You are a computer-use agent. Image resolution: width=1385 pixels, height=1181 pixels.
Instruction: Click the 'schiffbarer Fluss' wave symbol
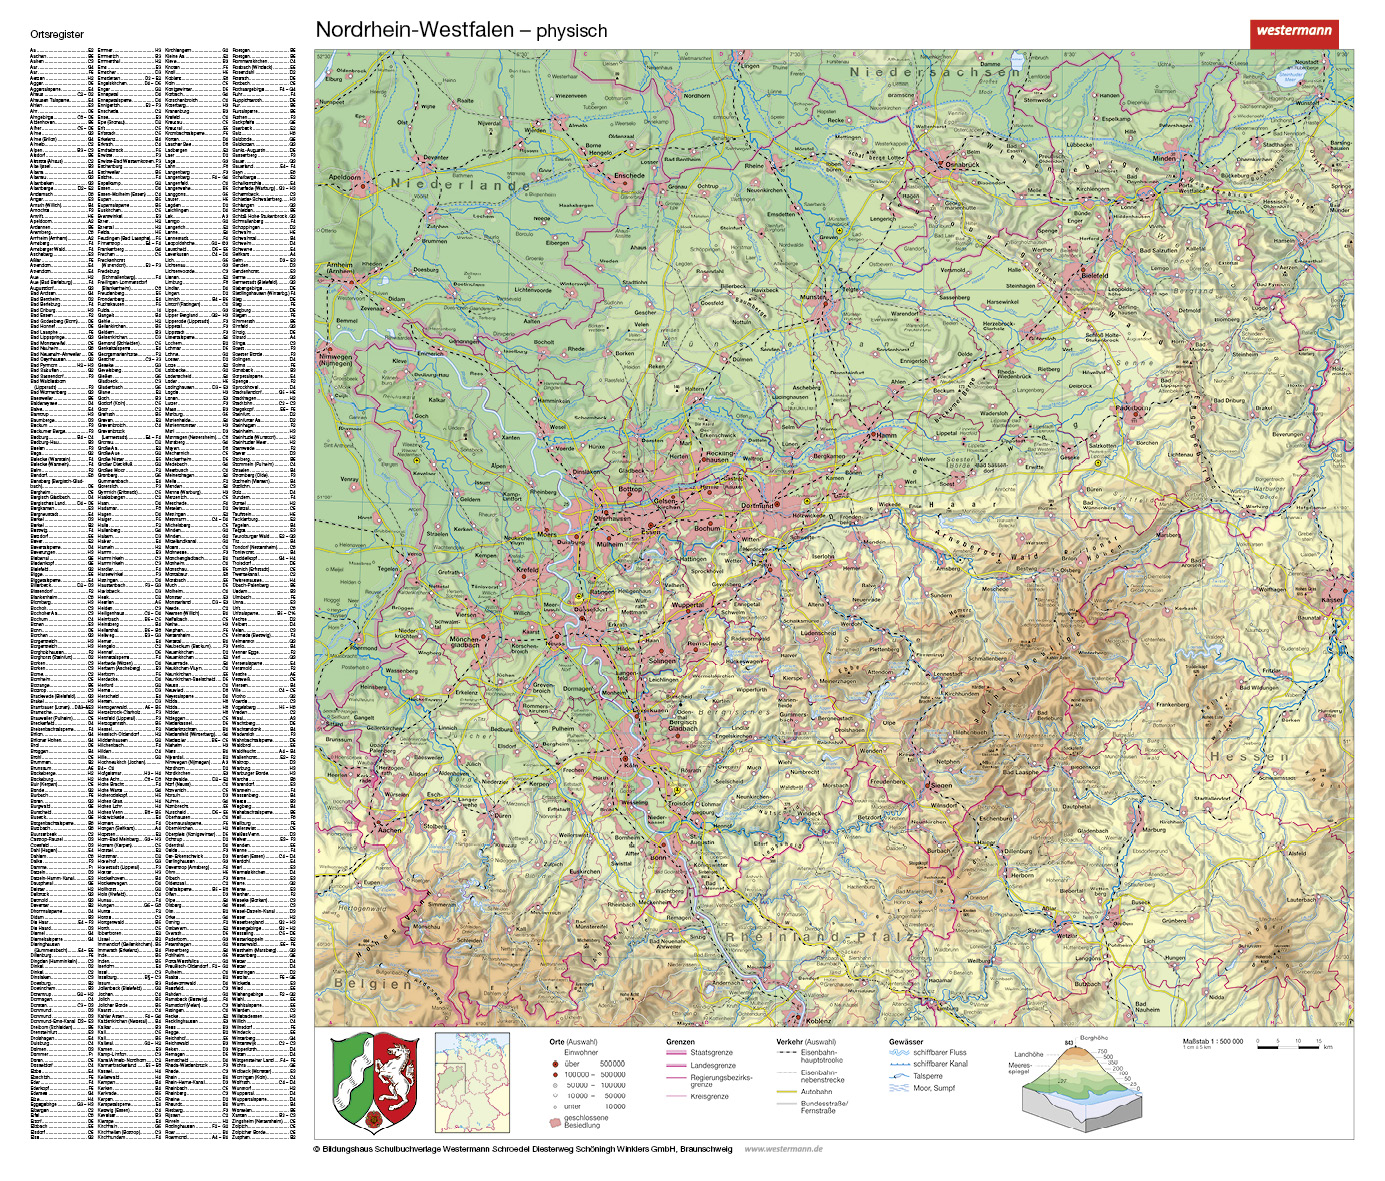899,1053
